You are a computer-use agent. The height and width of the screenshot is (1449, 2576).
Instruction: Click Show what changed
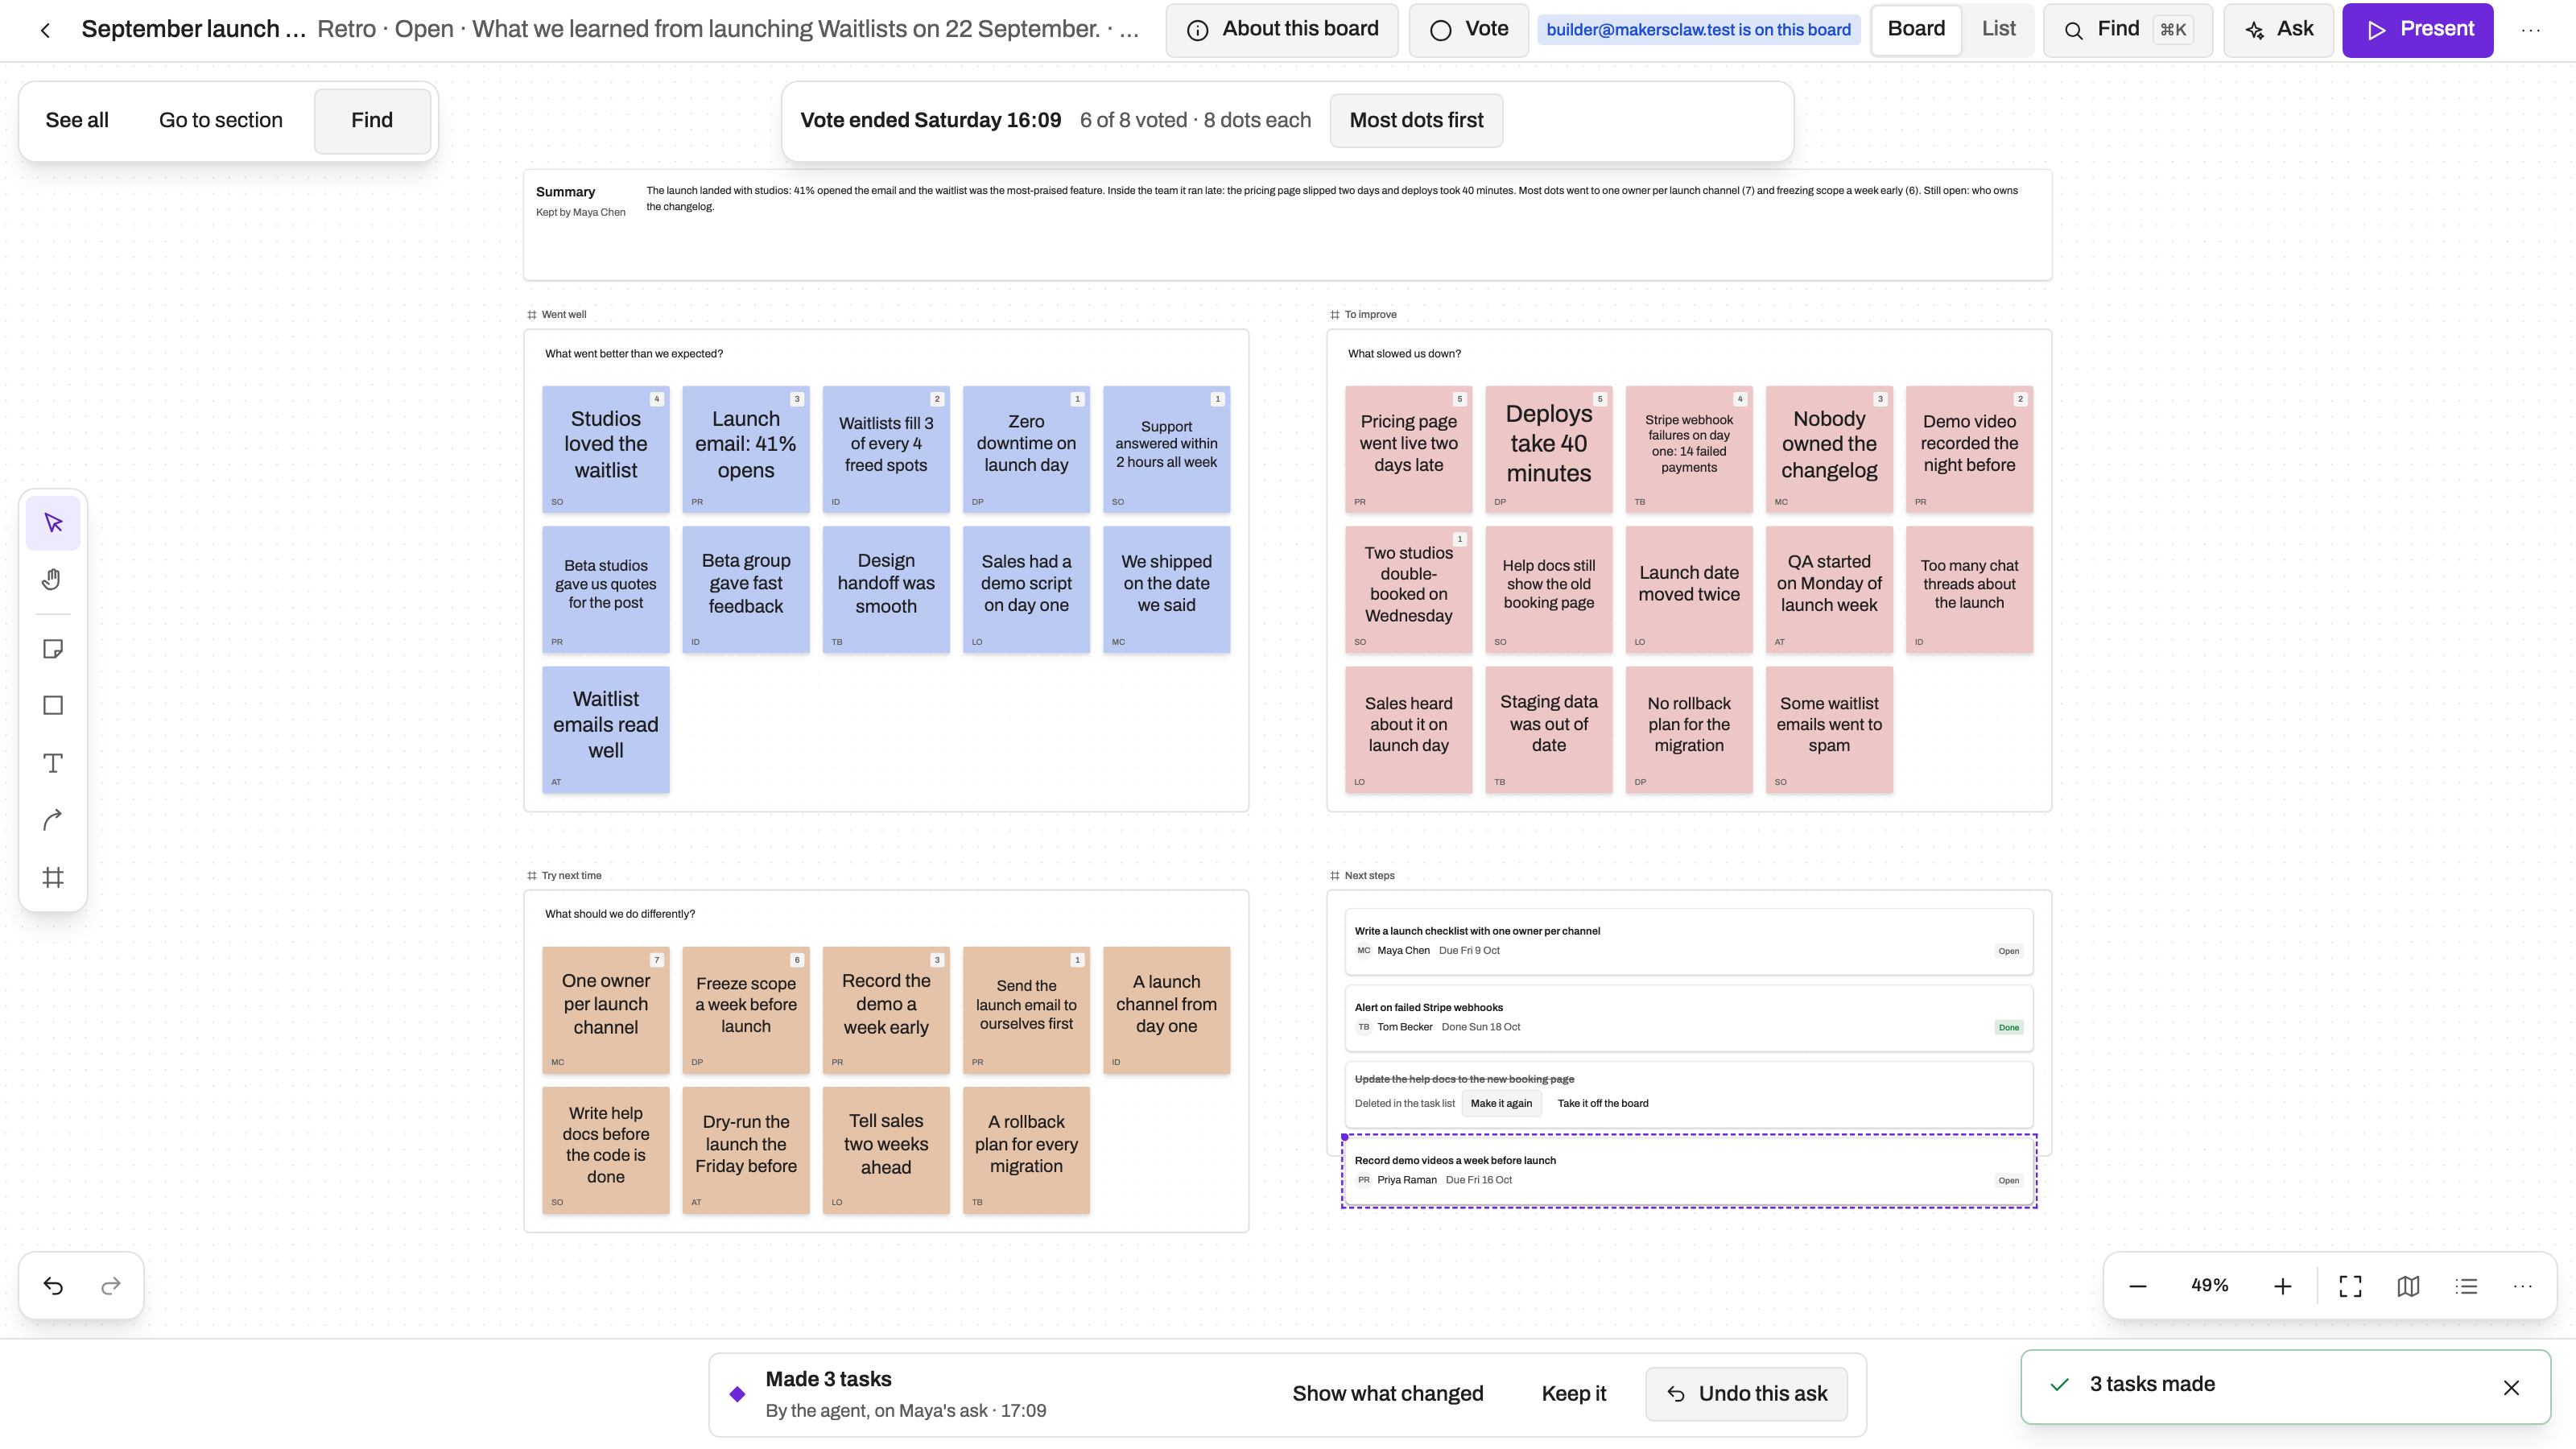(x=1387, y=1393)
